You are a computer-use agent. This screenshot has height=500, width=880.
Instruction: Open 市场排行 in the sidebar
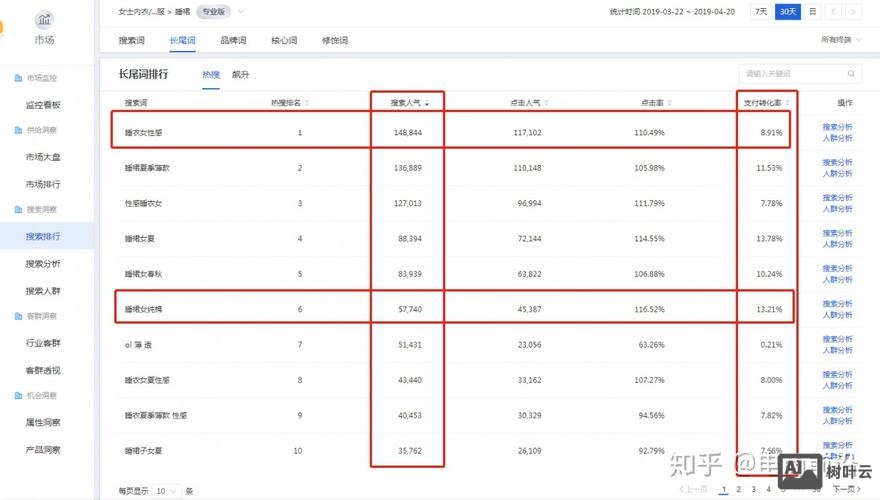pos(43,184)
